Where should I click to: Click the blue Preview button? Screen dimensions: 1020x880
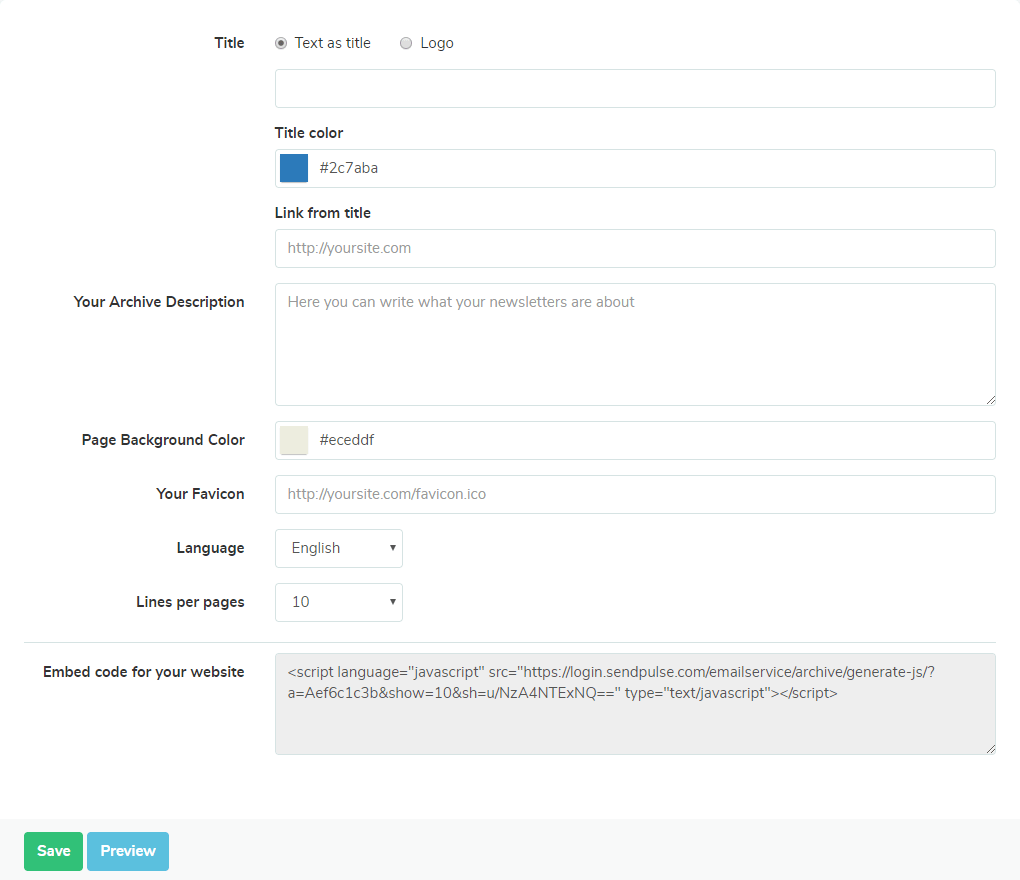click(128, 851)
